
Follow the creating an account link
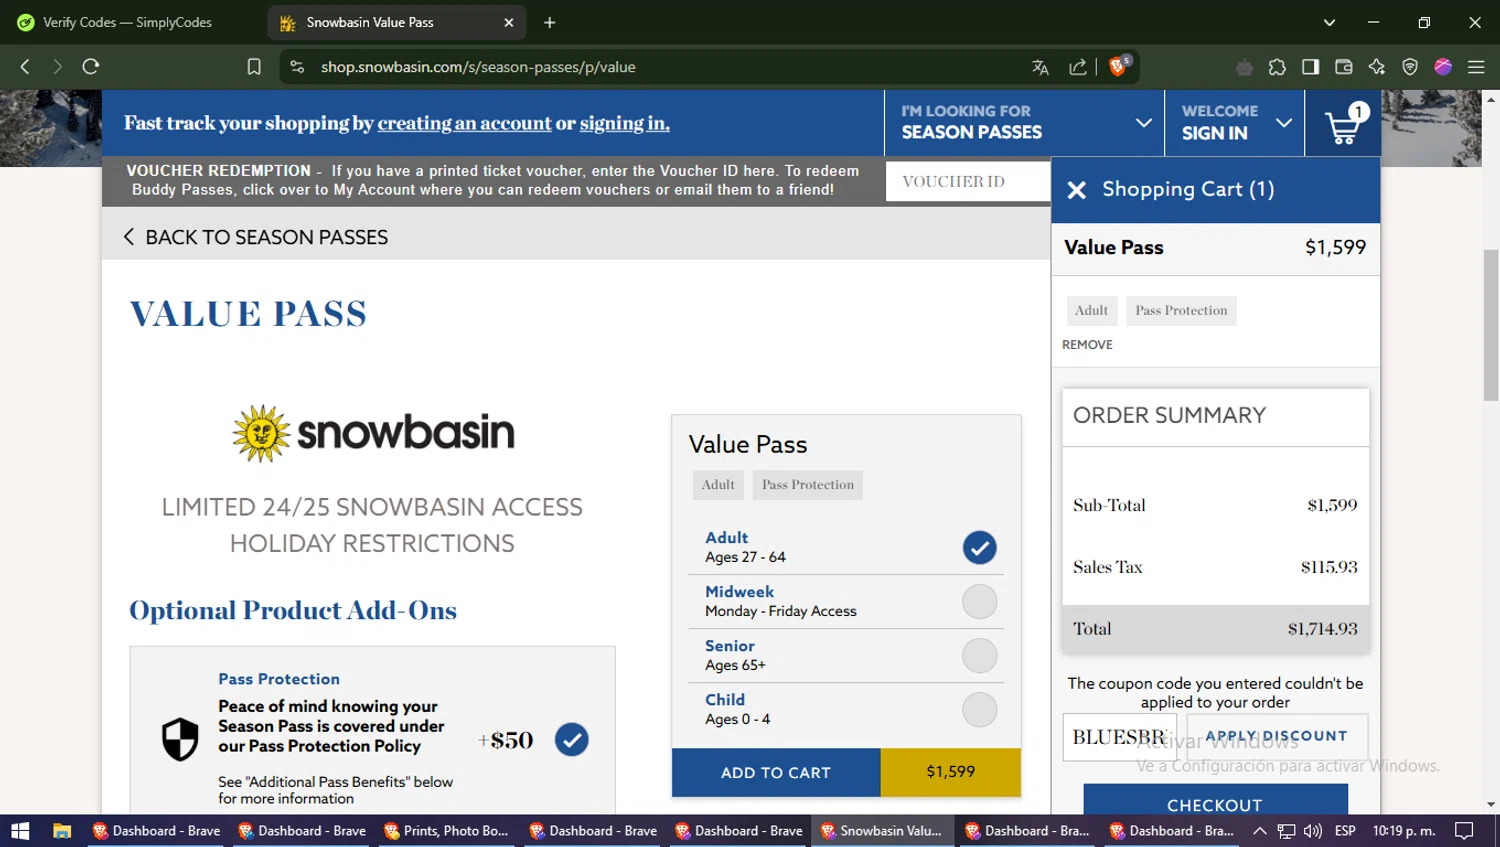464,123
